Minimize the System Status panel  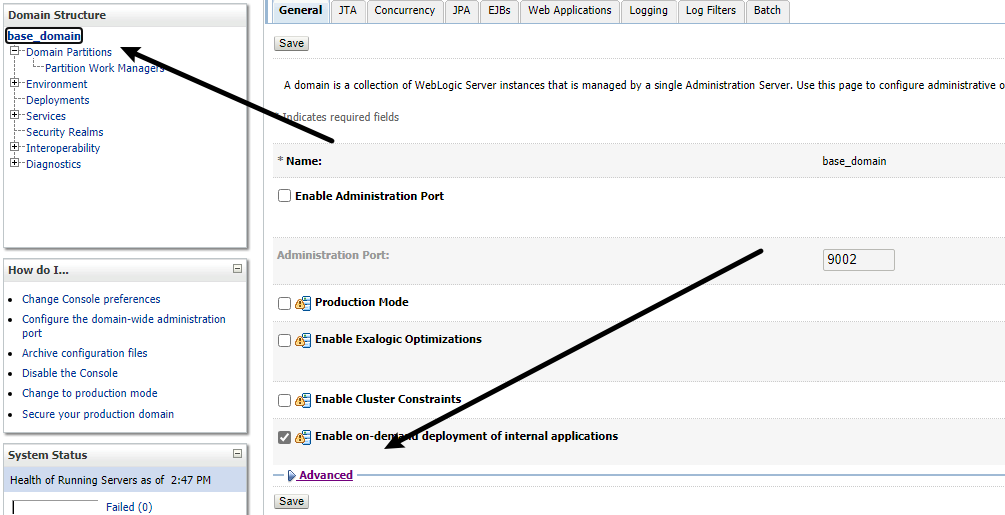(x=237, y=454)
